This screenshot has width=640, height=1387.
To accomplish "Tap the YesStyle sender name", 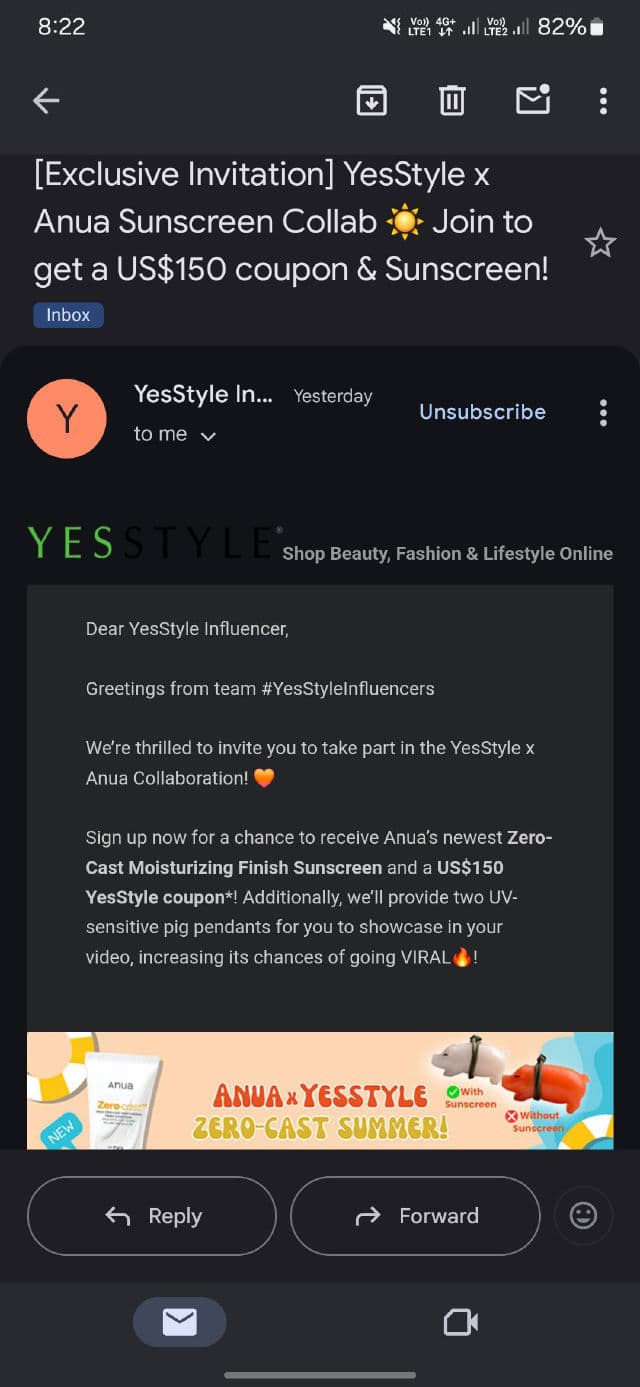I will (x=203, y=395).
